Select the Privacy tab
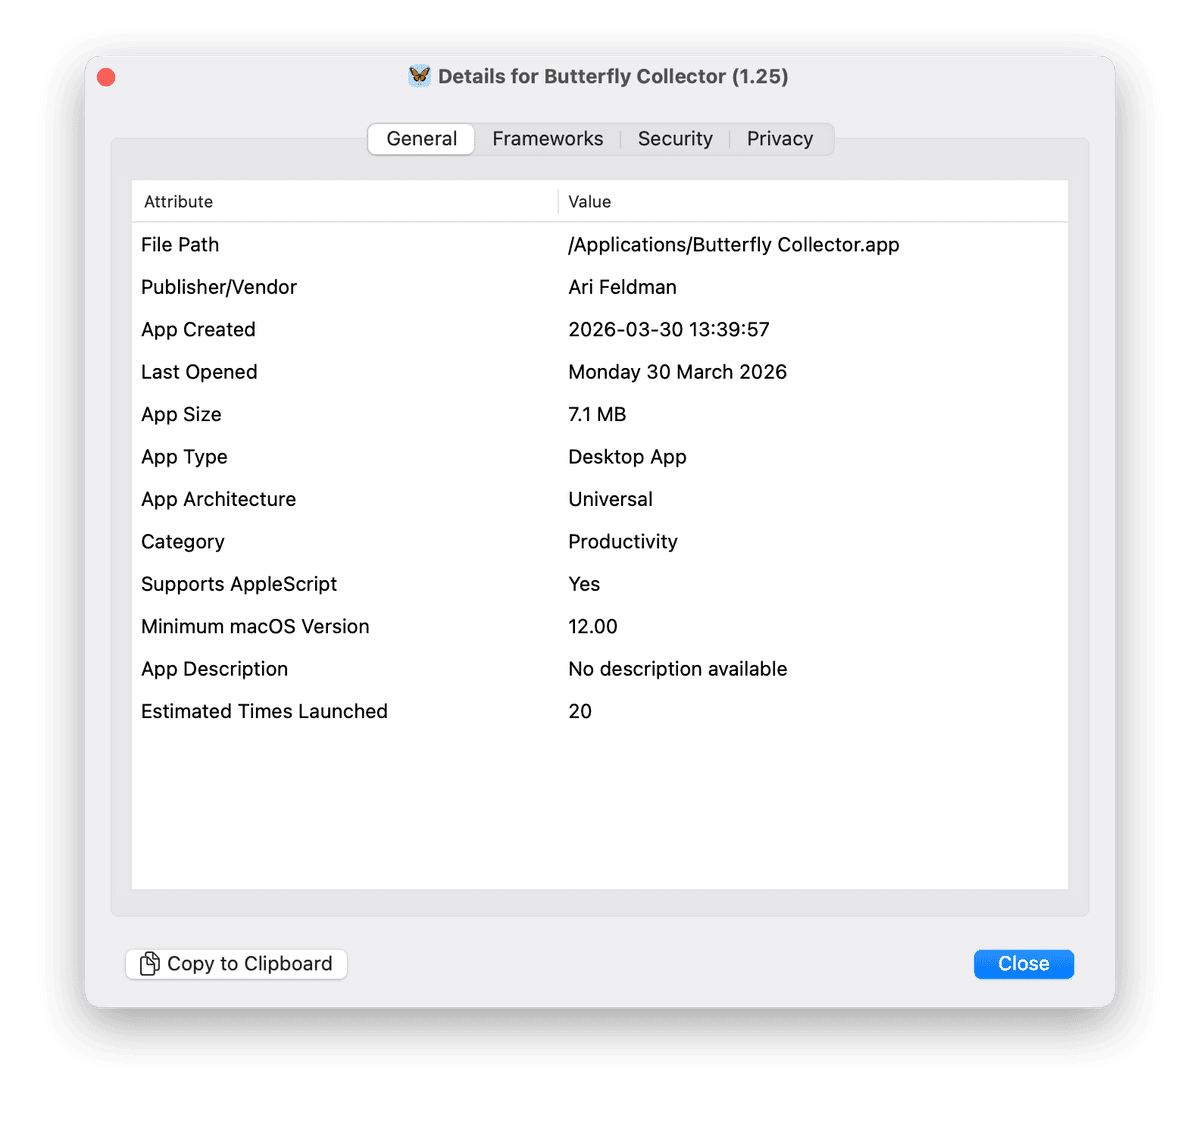The width and height of the screenshot is (1200, 1121). point(779,139)
